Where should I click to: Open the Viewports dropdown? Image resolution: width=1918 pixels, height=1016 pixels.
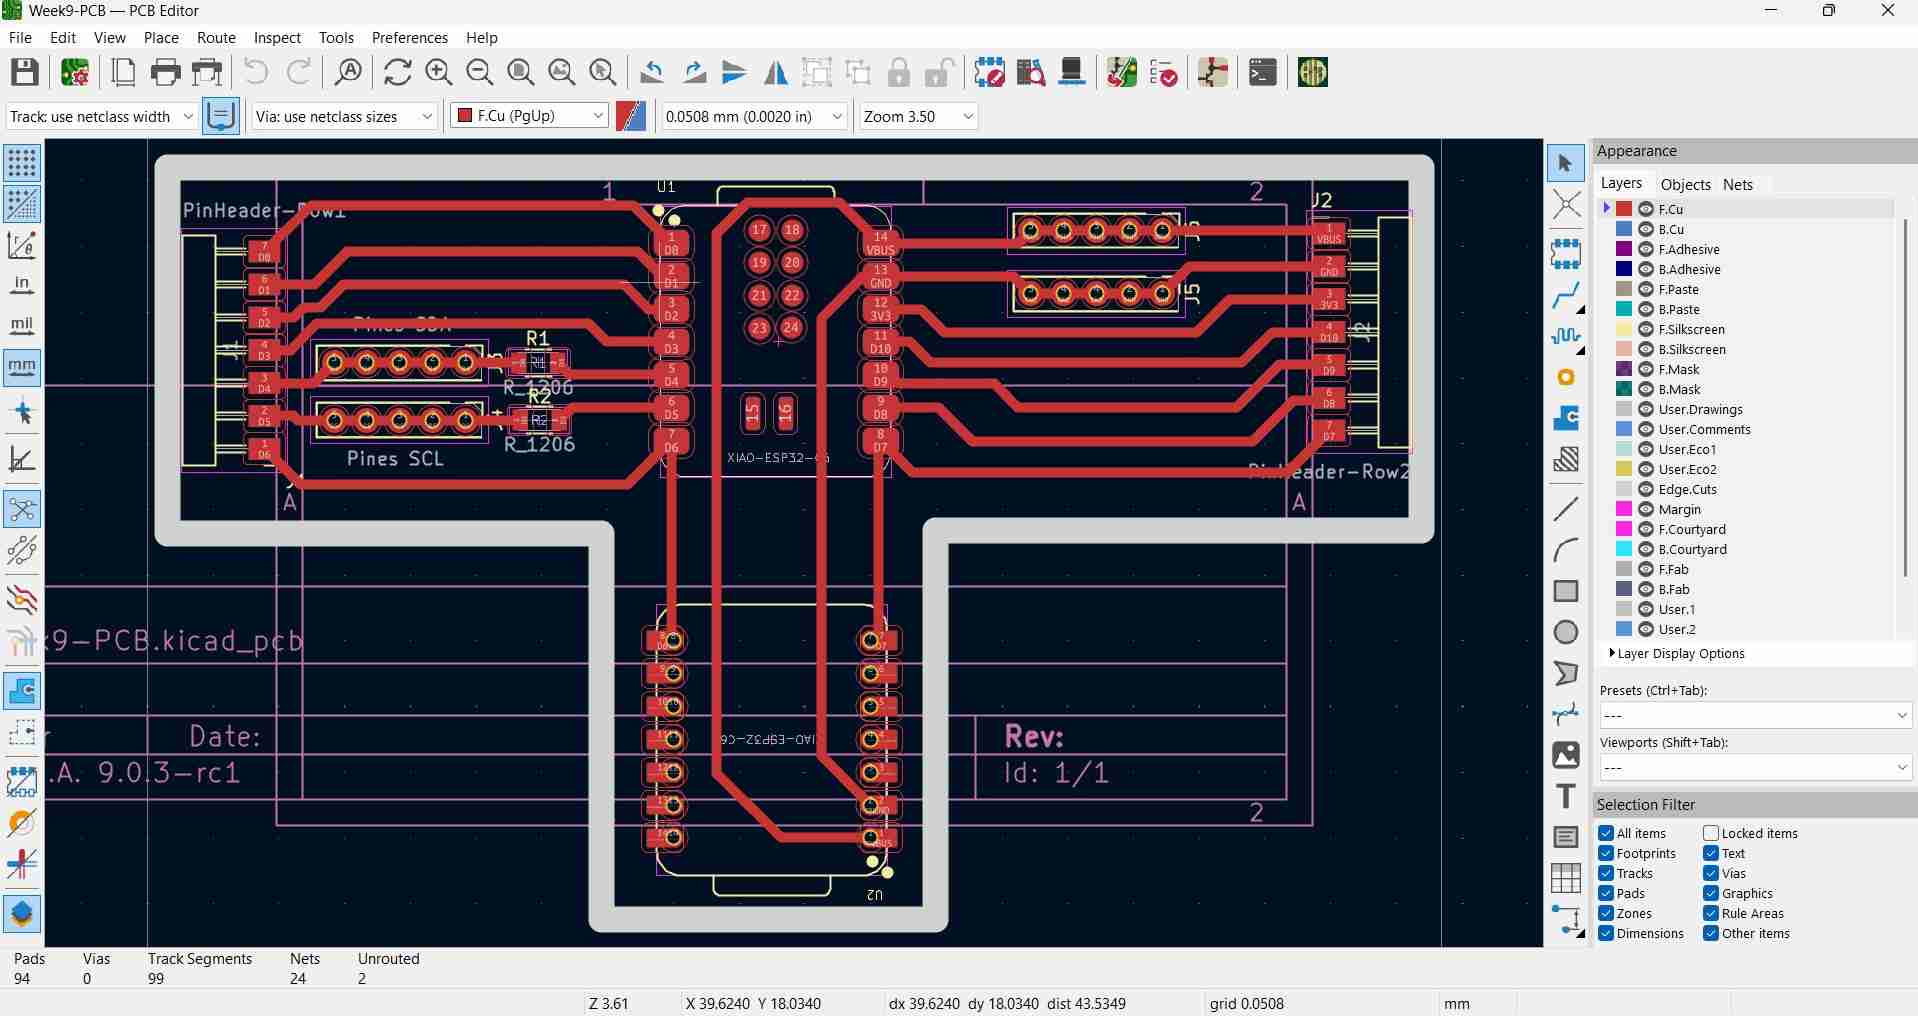(1755, 767)
